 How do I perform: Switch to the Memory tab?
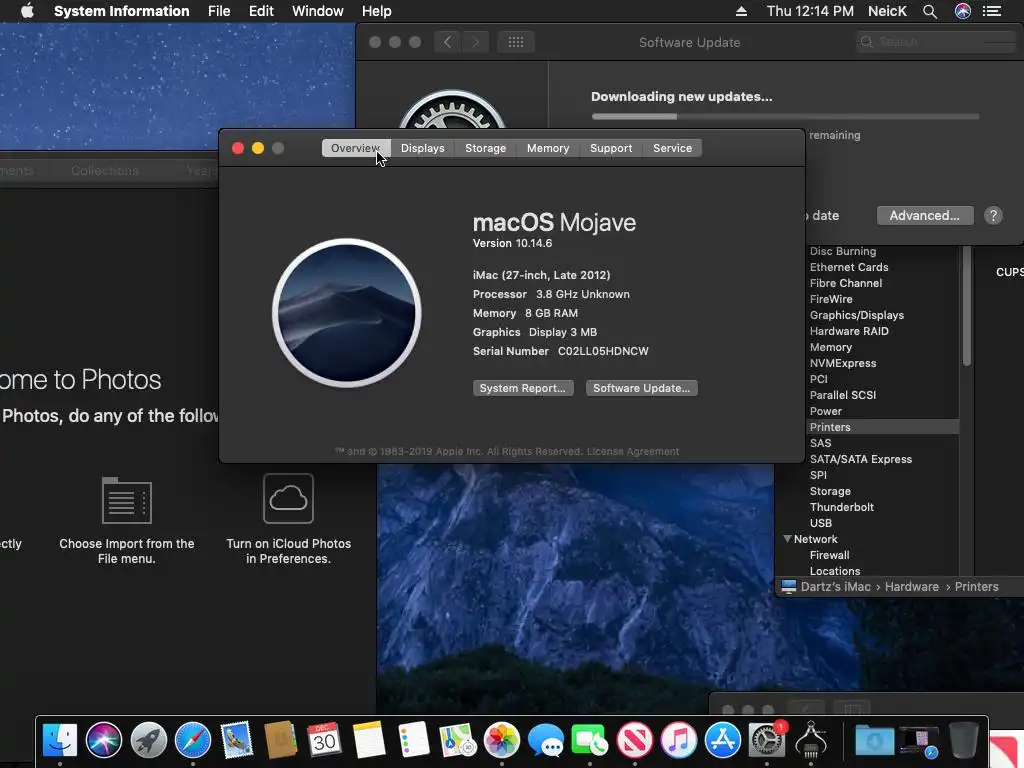pos(548,148)
